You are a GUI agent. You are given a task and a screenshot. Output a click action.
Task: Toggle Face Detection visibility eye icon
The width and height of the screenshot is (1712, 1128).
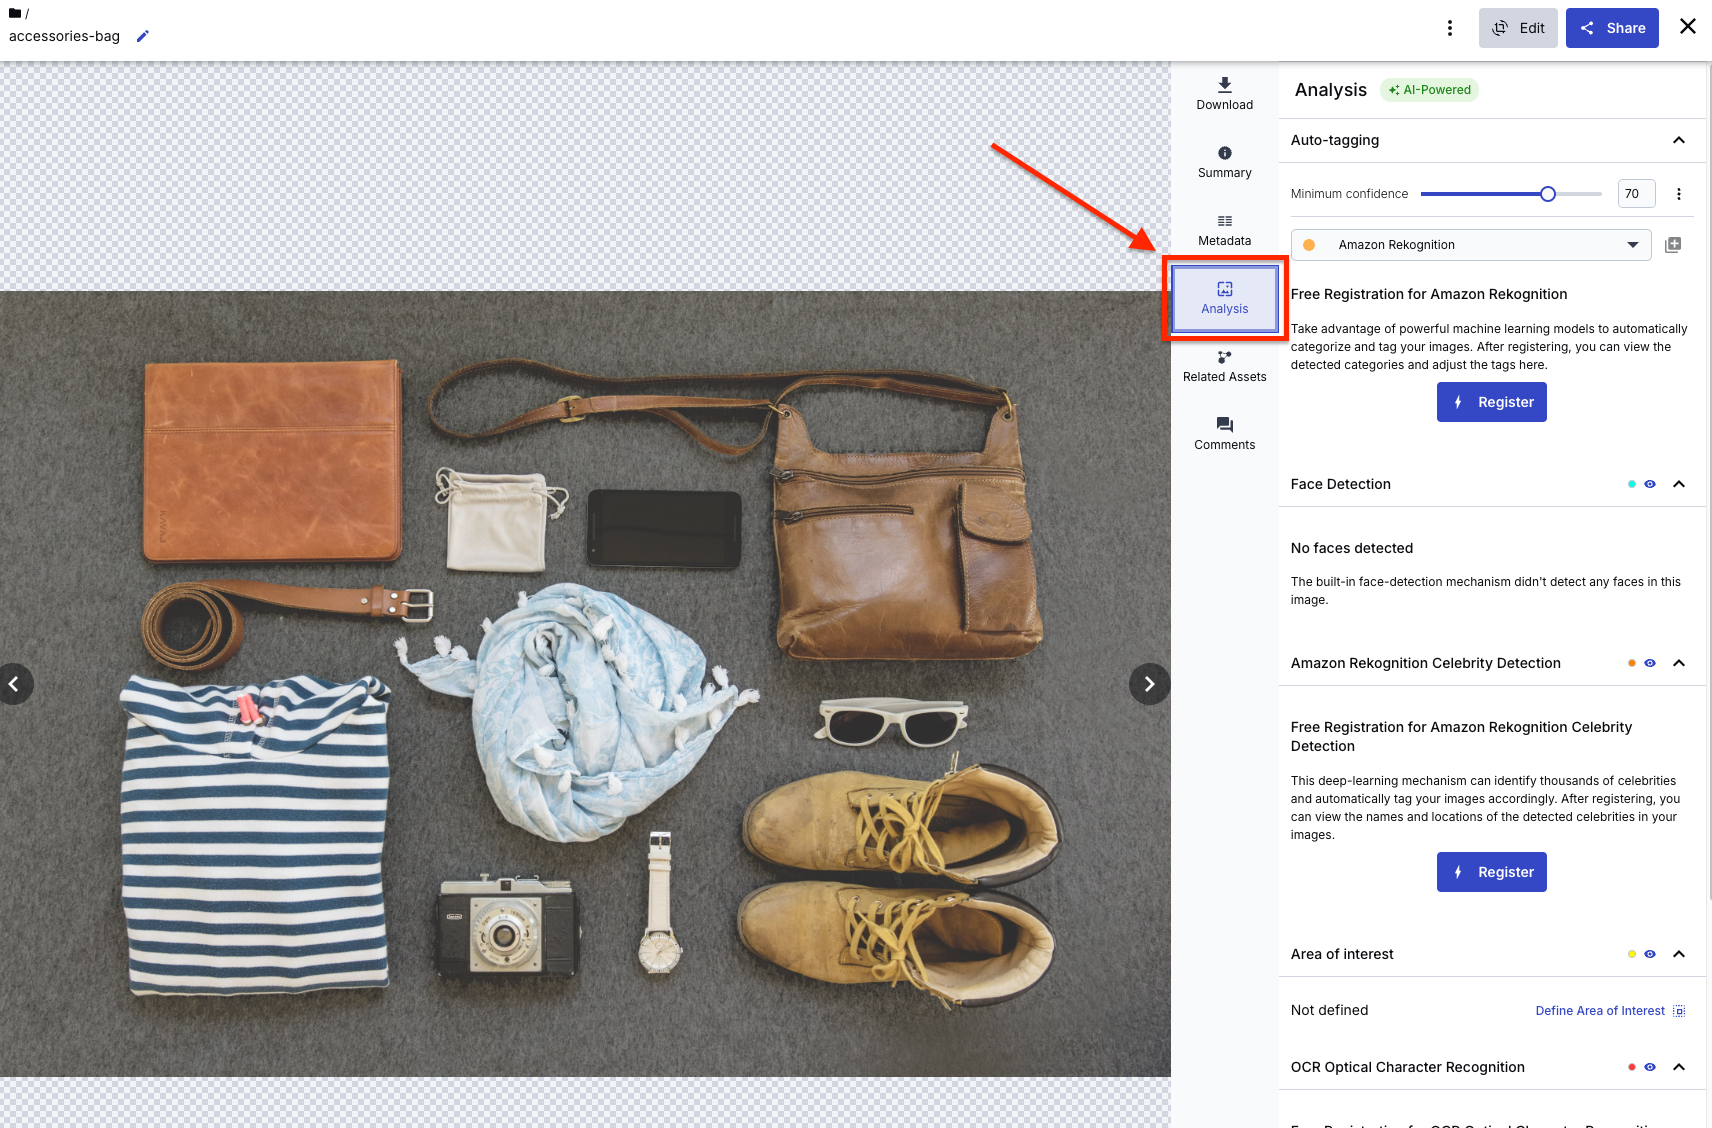[x=1650, y=484]
